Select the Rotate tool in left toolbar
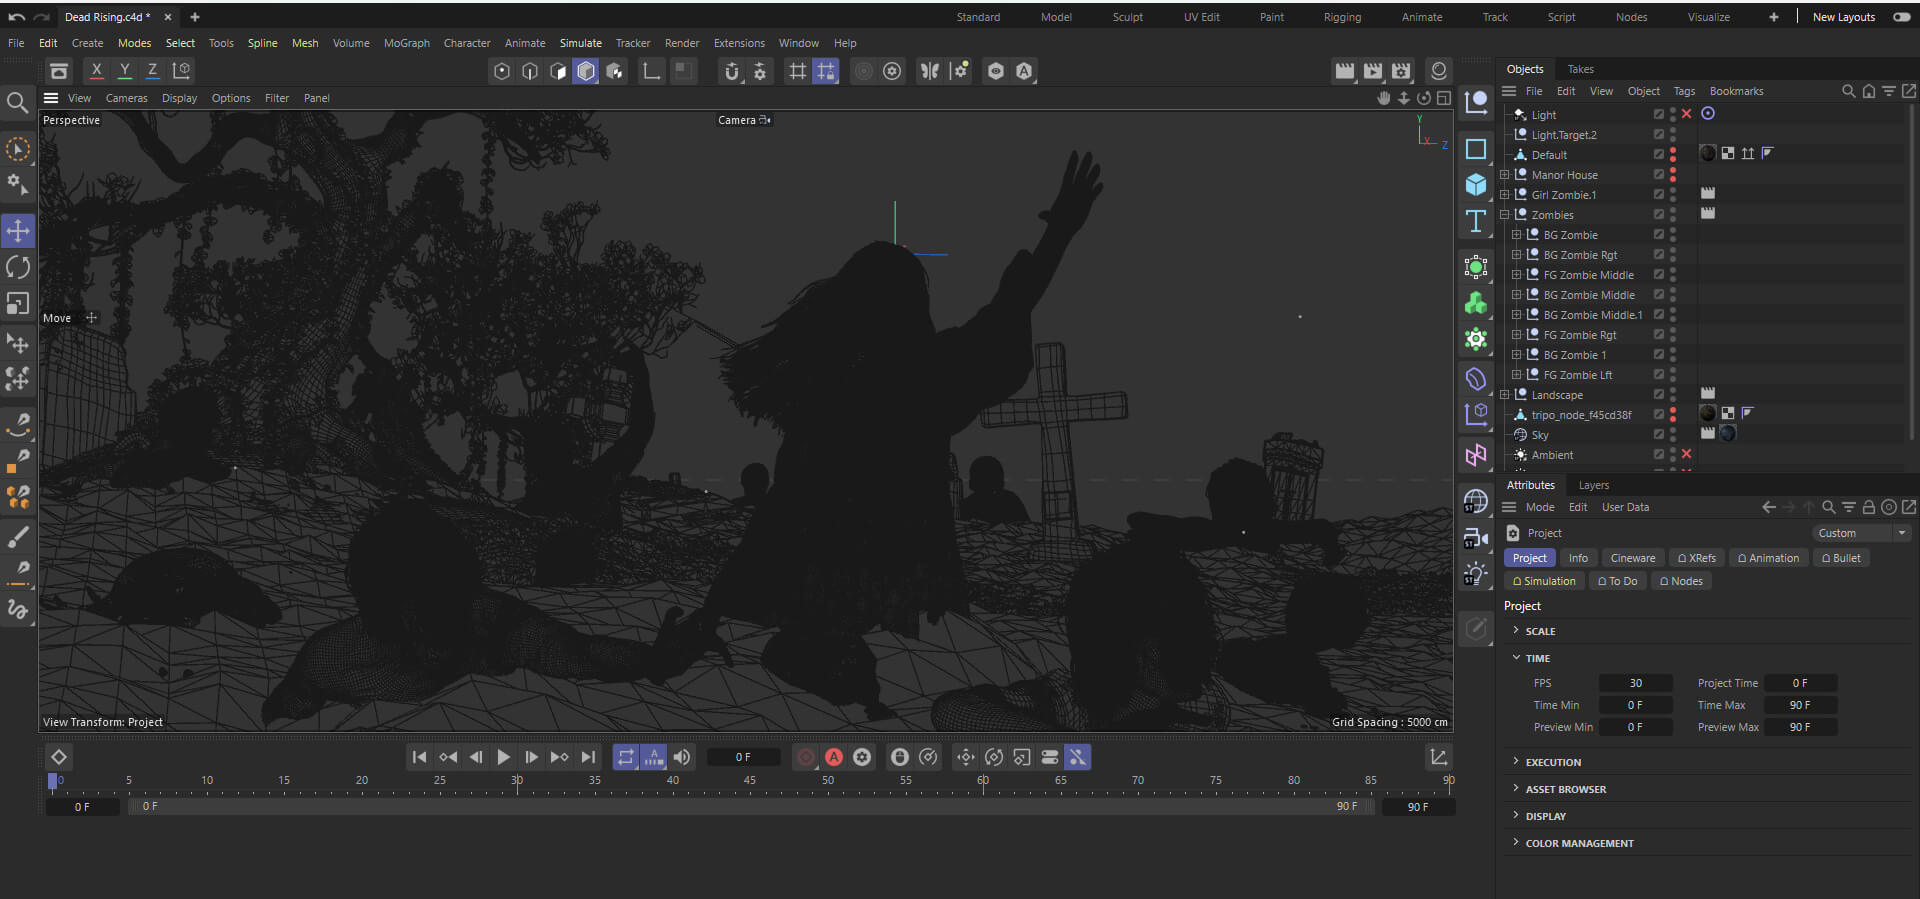 click(18, 267)
